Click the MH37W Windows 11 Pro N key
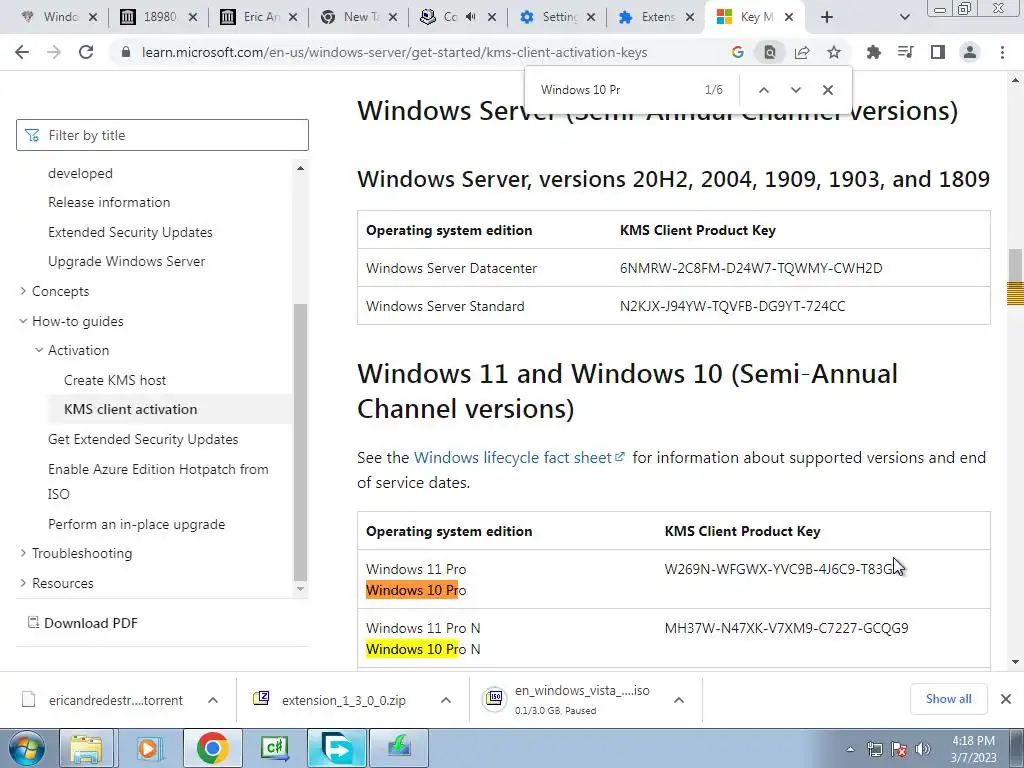Screen dimensions: 1024x768 click(786, 628)
